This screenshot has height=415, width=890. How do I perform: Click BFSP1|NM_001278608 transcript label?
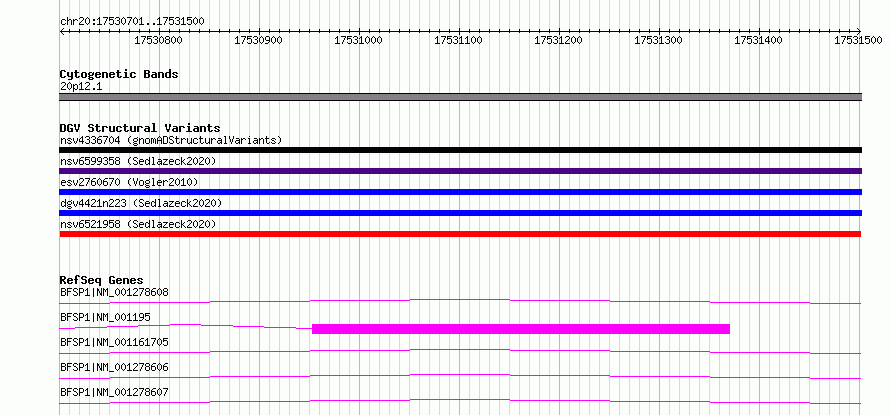(114, 292)
